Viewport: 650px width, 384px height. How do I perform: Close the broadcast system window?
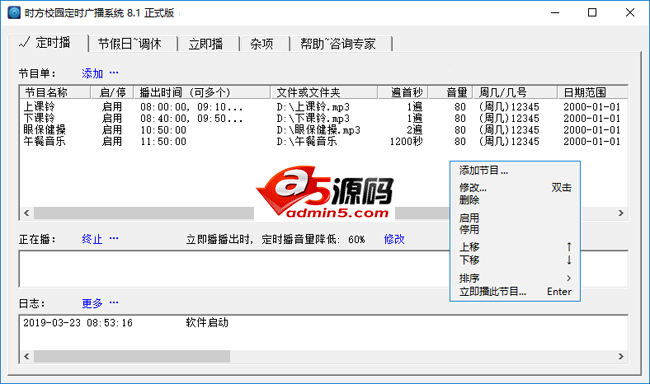pos(630,13)
